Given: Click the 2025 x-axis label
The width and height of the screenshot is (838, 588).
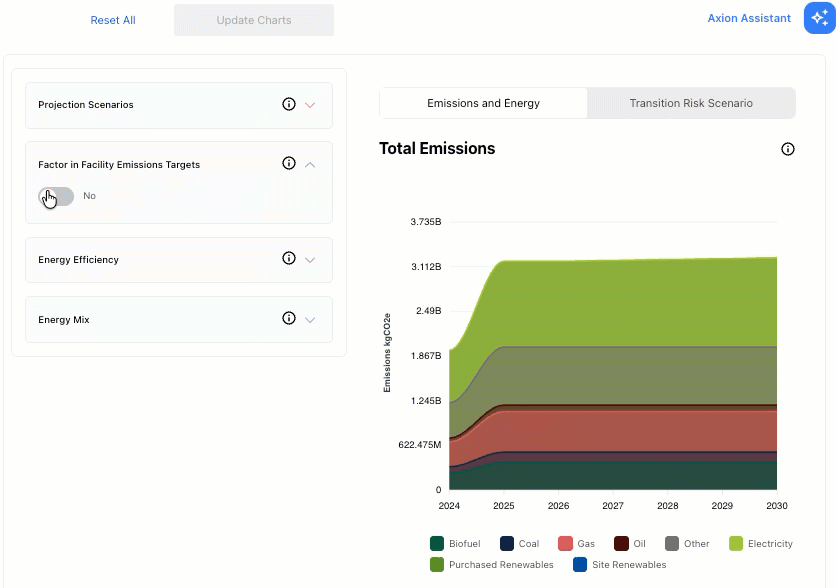Looking at the screenshot, I should click(x=503, y=506).
